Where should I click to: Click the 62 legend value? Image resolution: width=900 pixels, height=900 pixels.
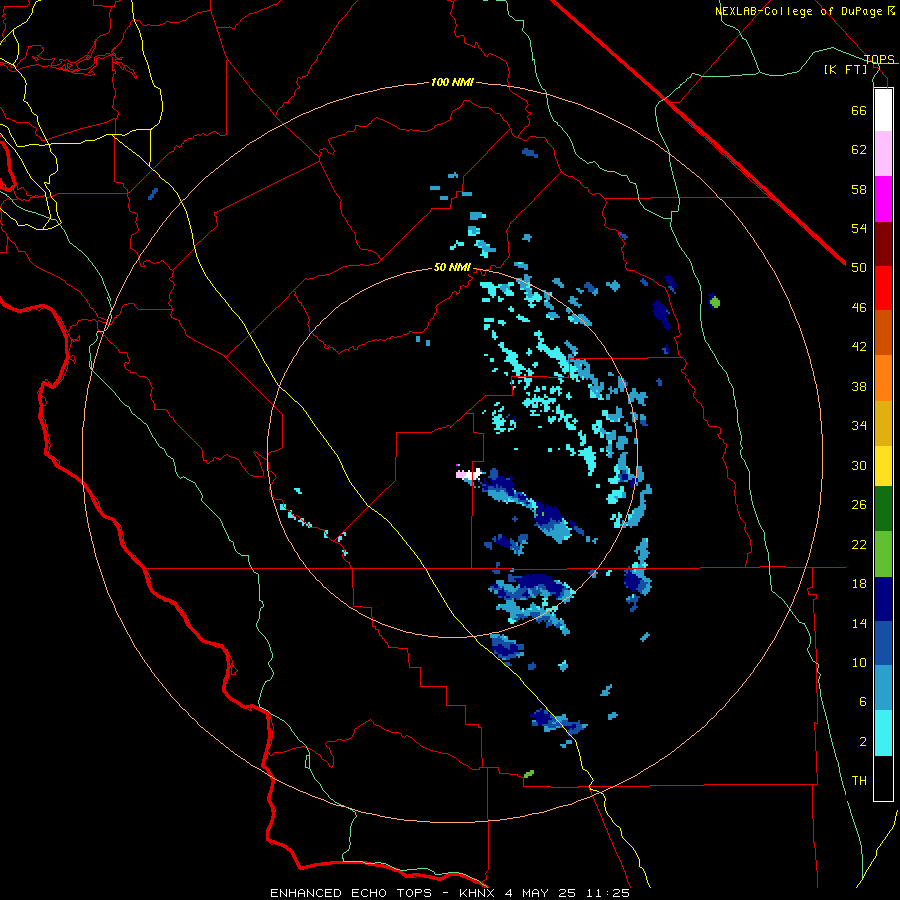tap(859, 150)
